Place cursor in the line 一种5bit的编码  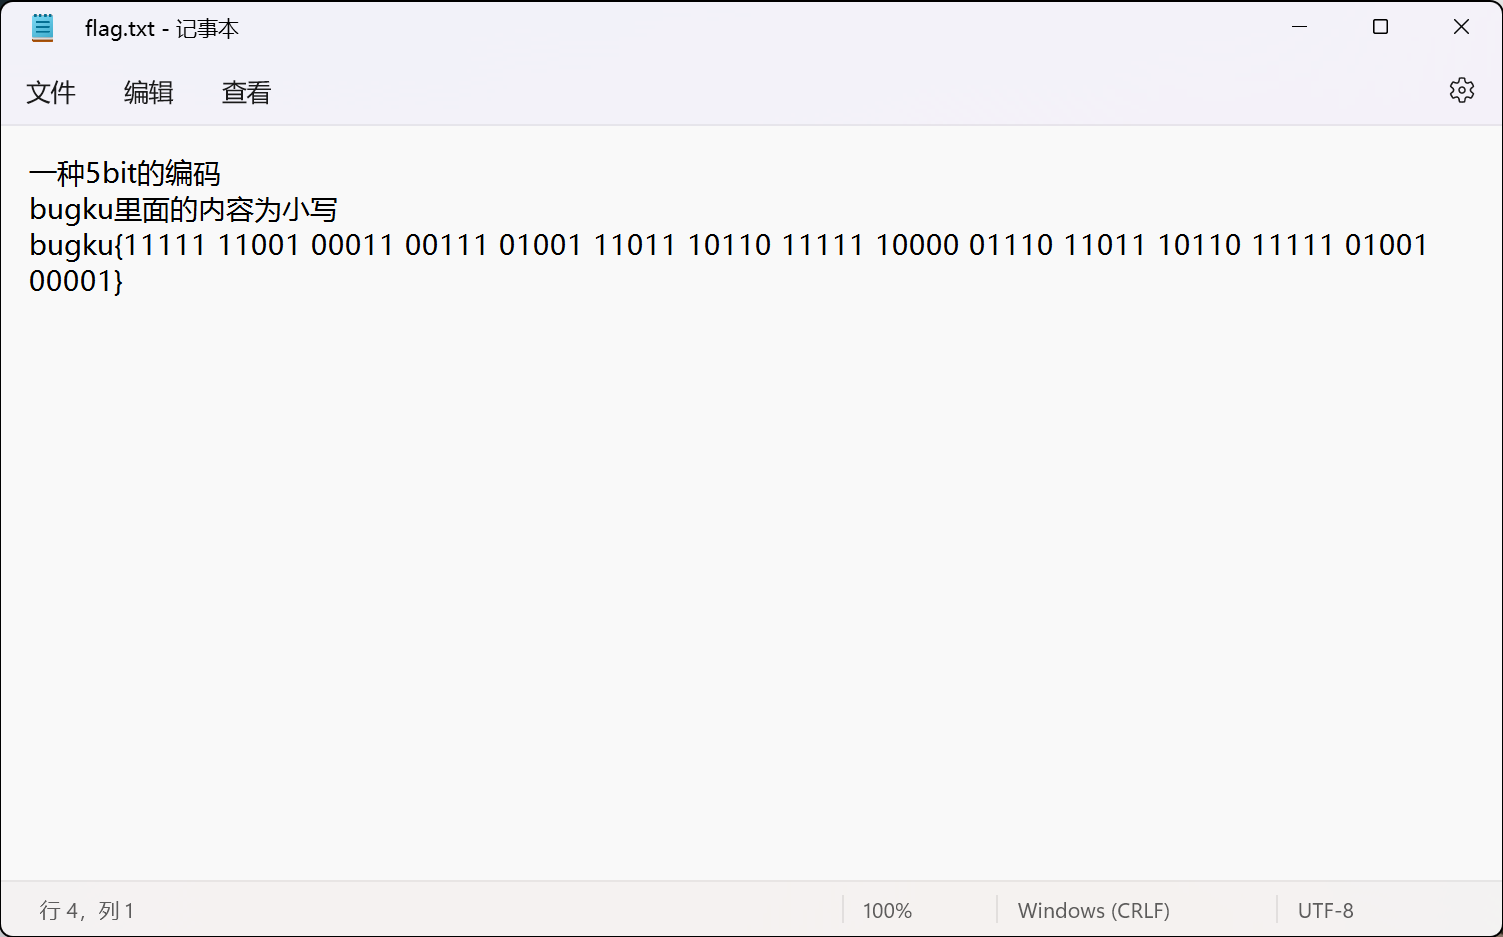coord(125,174)
